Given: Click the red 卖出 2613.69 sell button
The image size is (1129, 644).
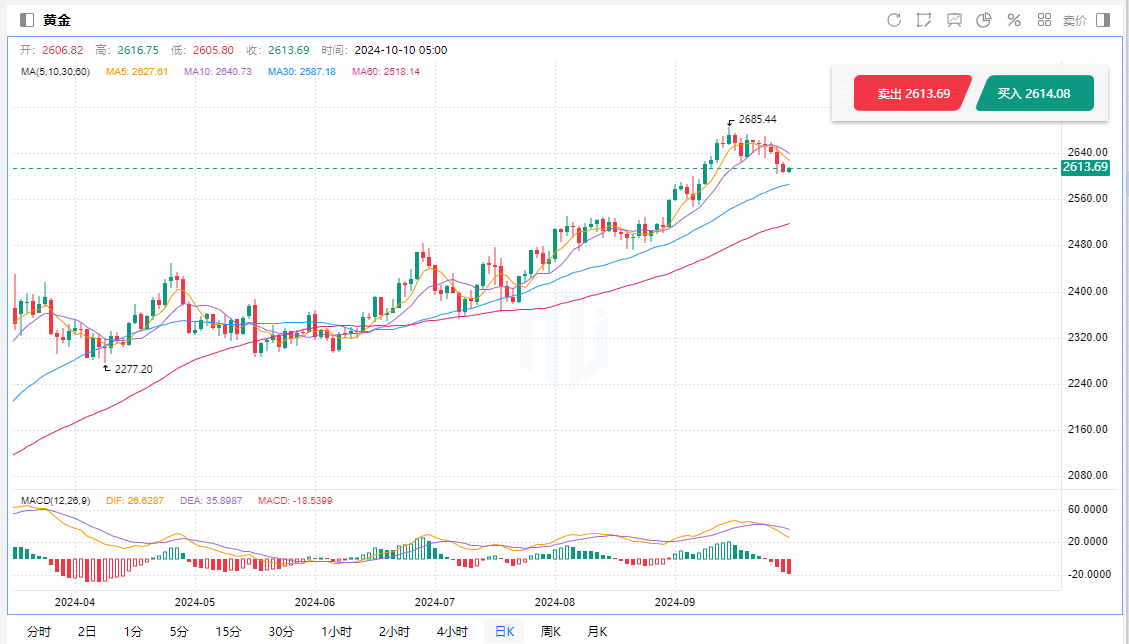Looking at the screenshot, I should tap(913, 93).
